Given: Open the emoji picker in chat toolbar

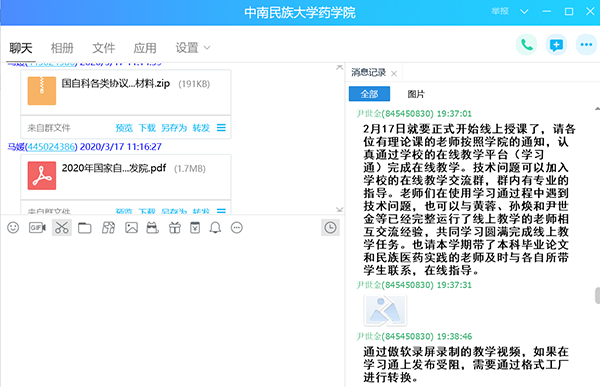Looking at the screenshot, I should (13, 228).
